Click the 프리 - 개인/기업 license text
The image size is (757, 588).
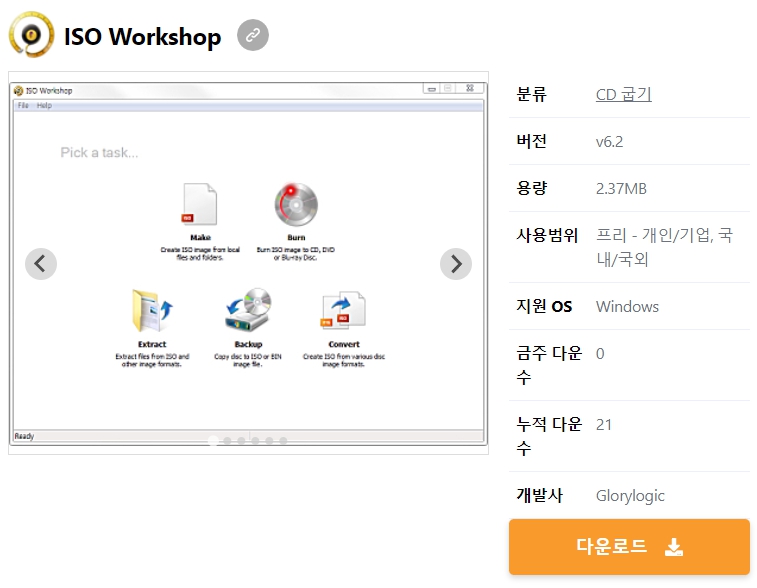[664, 247]
